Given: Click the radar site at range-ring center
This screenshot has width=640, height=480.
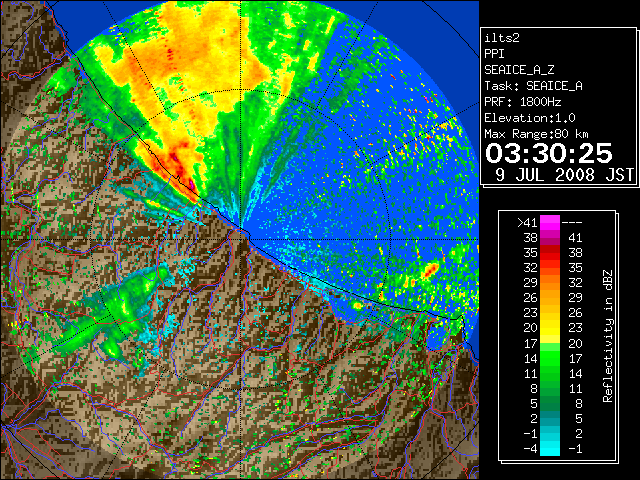Looking at the screenshot, I should pos(241,239).
